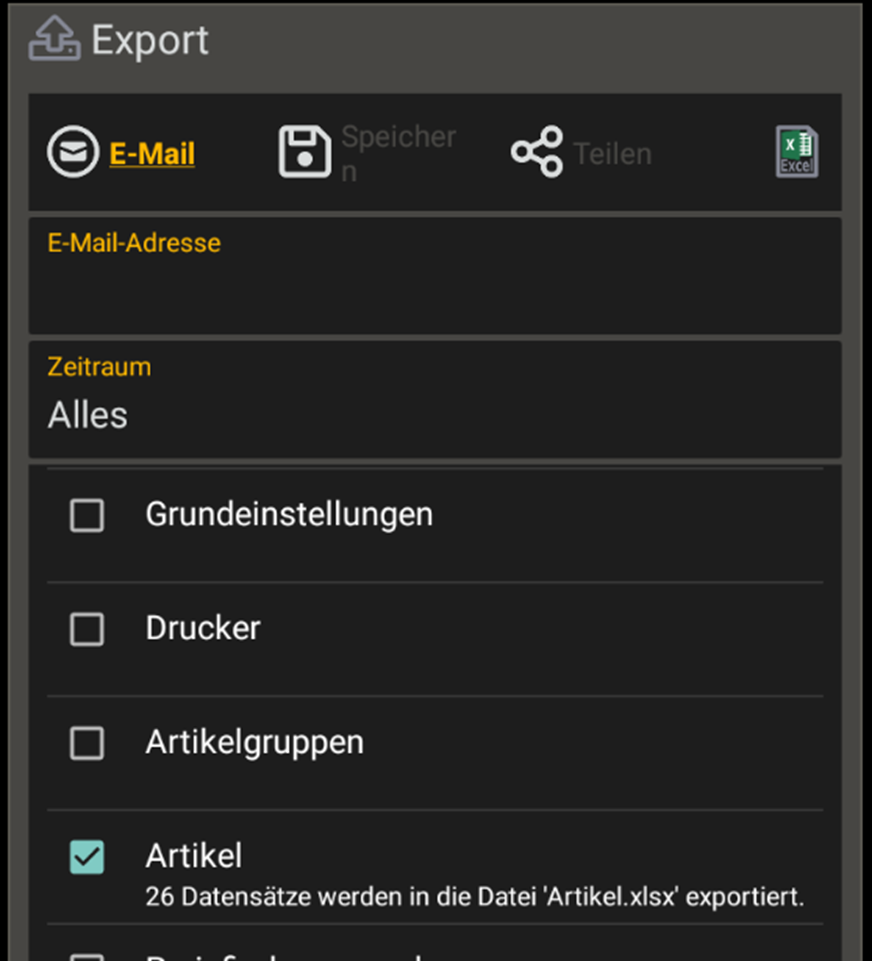The image size is (872, 961).
Task: Tick the Drucker checkbox
Action: point(87,629)
